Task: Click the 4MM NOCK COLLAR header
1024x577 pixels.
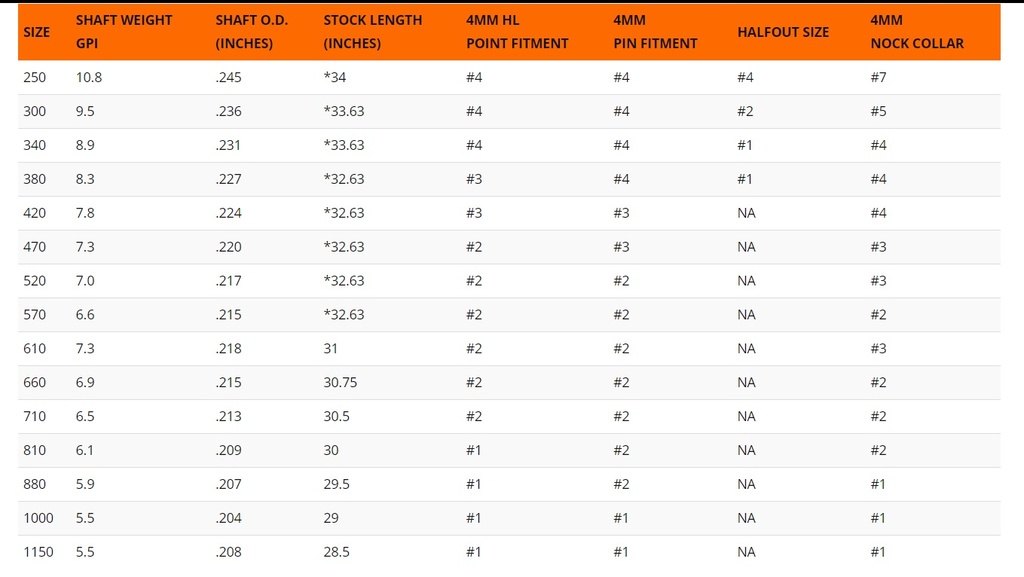Action: (917, 32)
